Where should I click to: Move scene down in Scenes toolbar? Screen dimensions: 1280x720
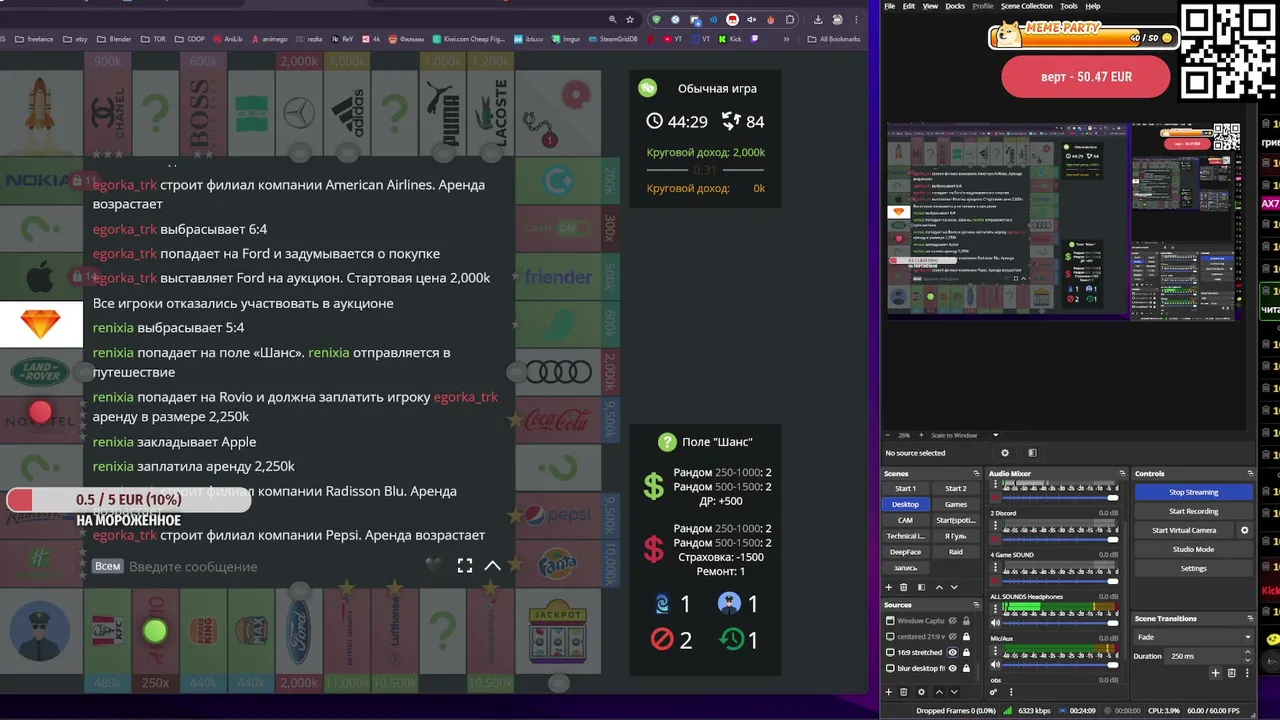click(x=954, y=587)
